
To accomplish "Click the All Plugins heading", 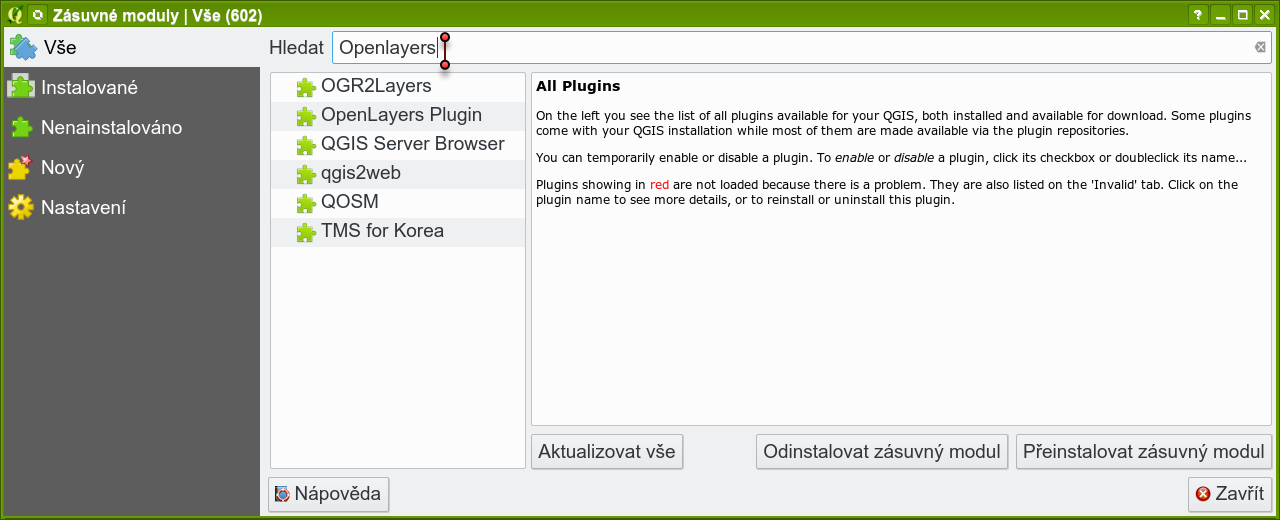I will tap(578, 86).
